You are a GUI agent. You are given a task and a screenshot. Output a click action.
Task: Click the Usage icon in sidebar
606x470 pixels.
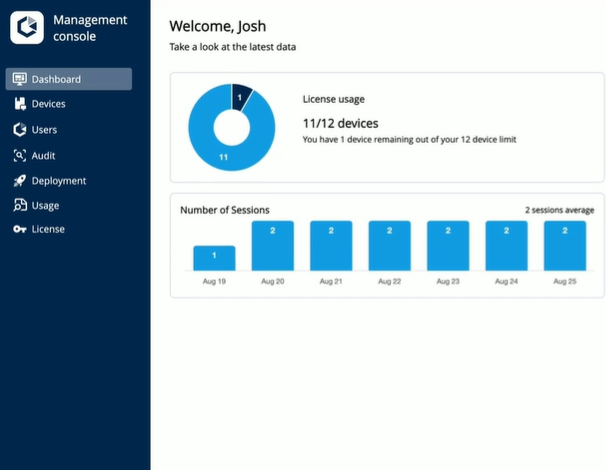point(19,205)
